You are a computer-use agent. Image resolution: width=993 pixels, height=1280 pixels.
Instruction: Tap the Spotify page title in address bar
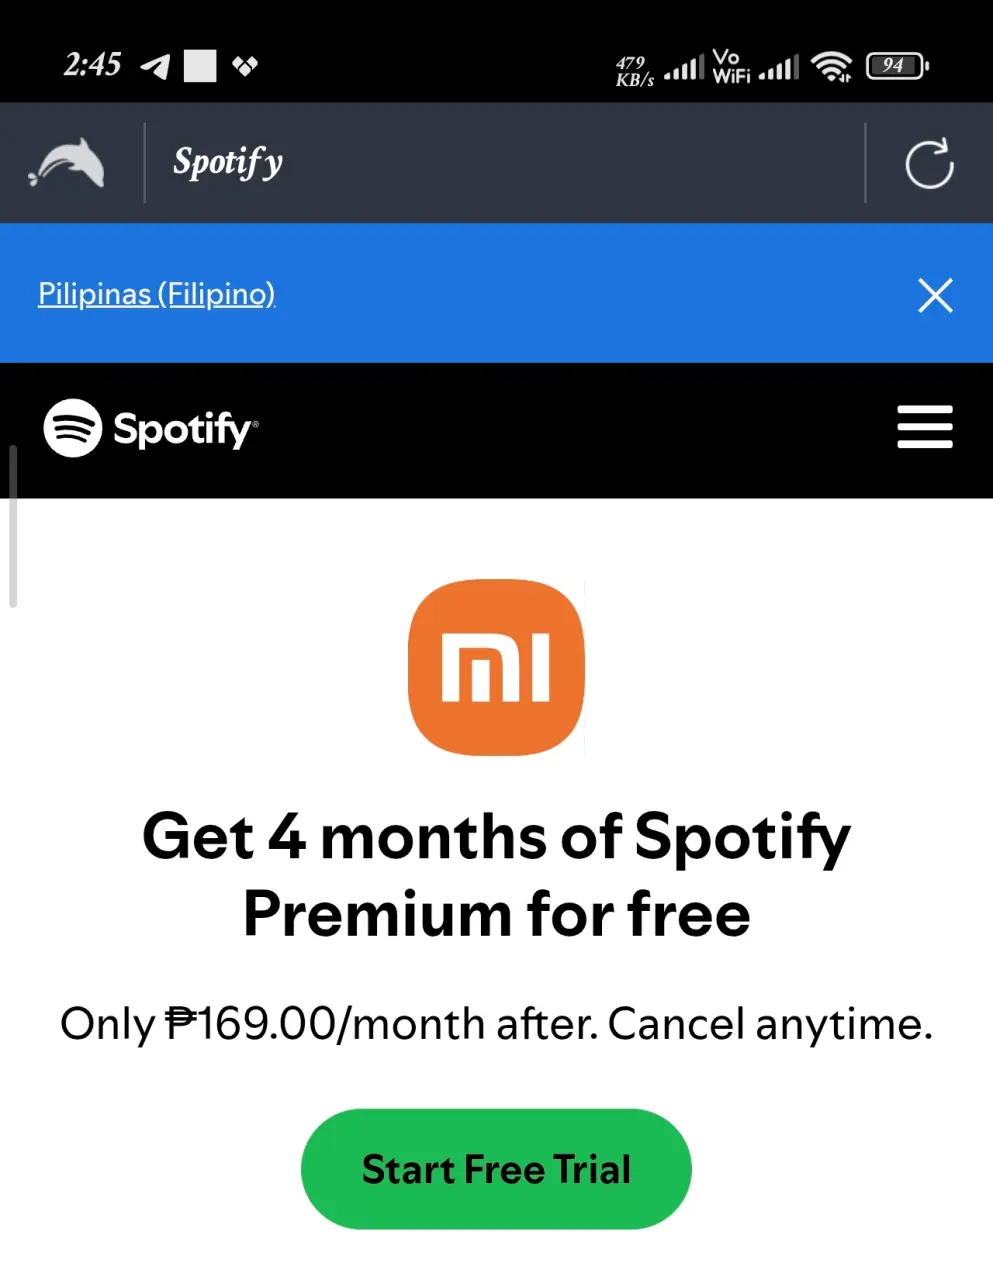[x=228, y=162]
